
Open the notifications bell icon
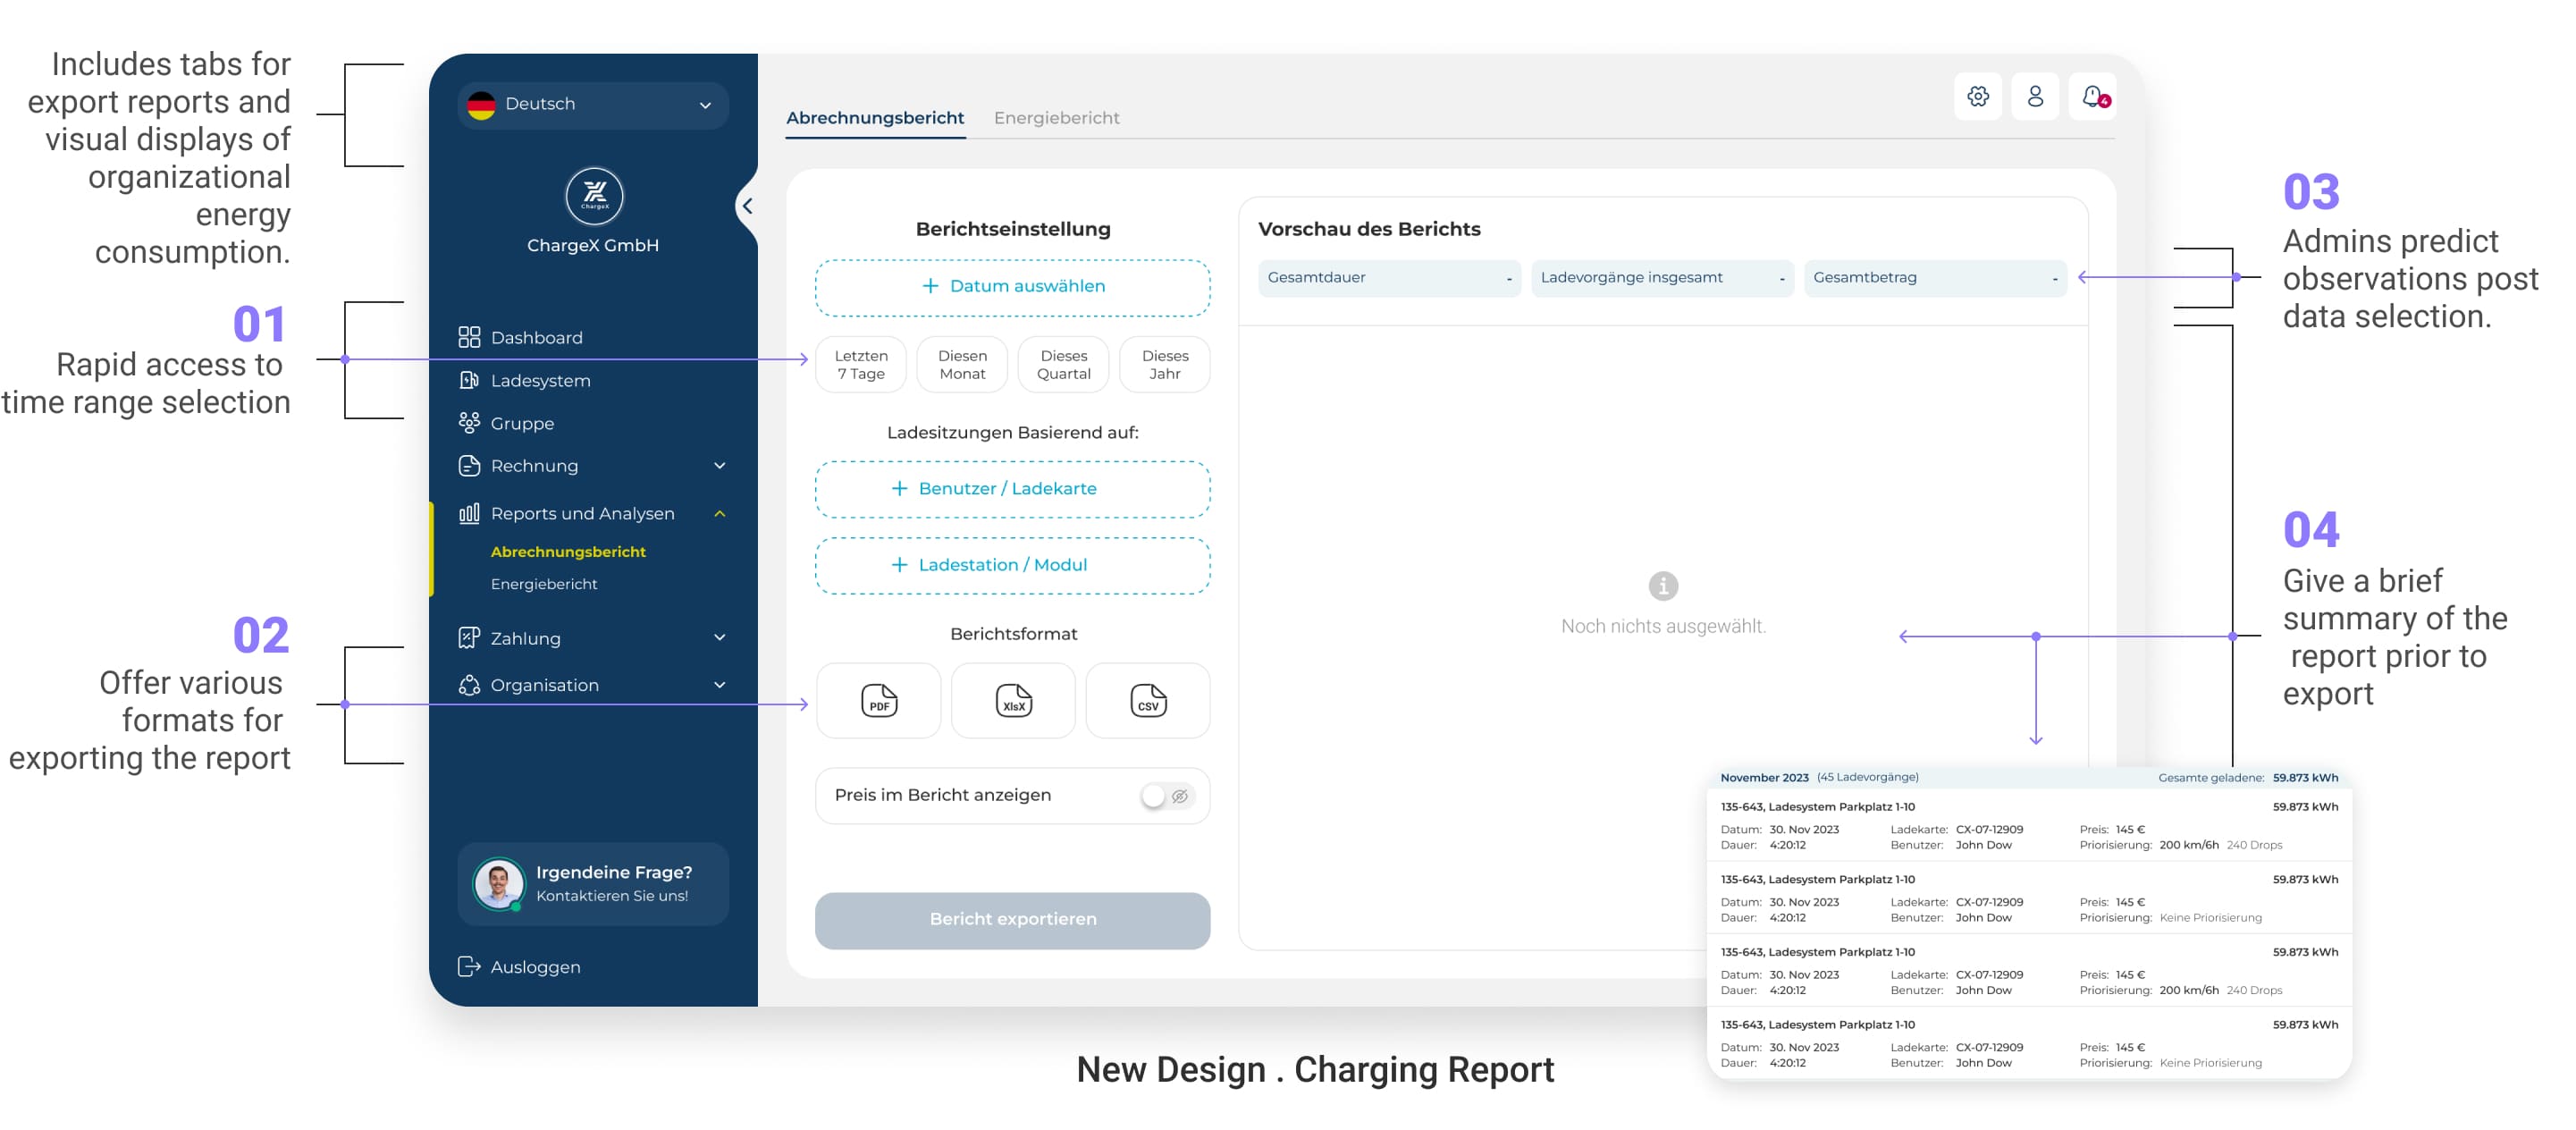point(2092,96)
